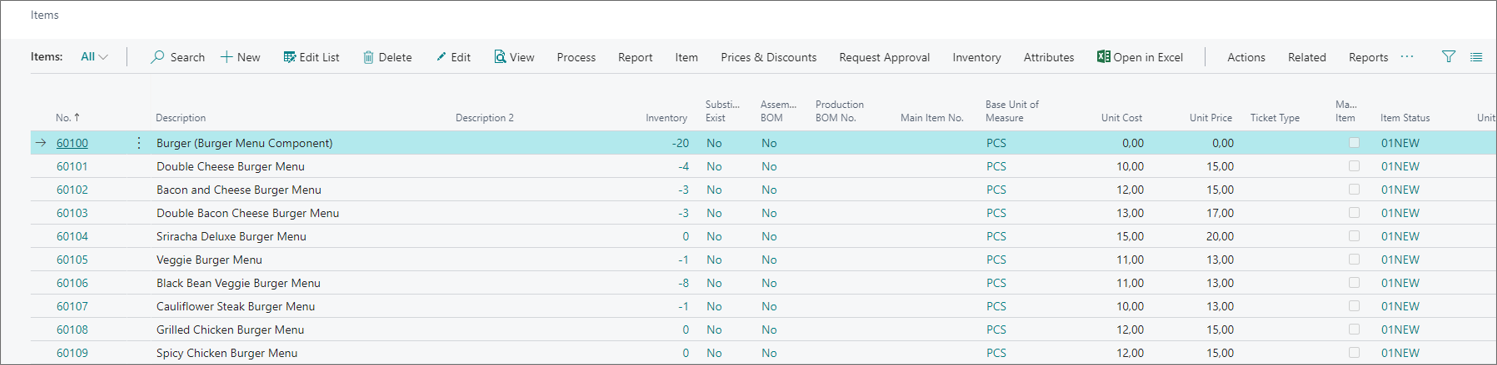The image size is (1497, 365).
Task: Toggle Main Item checkbox for 60103
Action: coord(1354,213)
